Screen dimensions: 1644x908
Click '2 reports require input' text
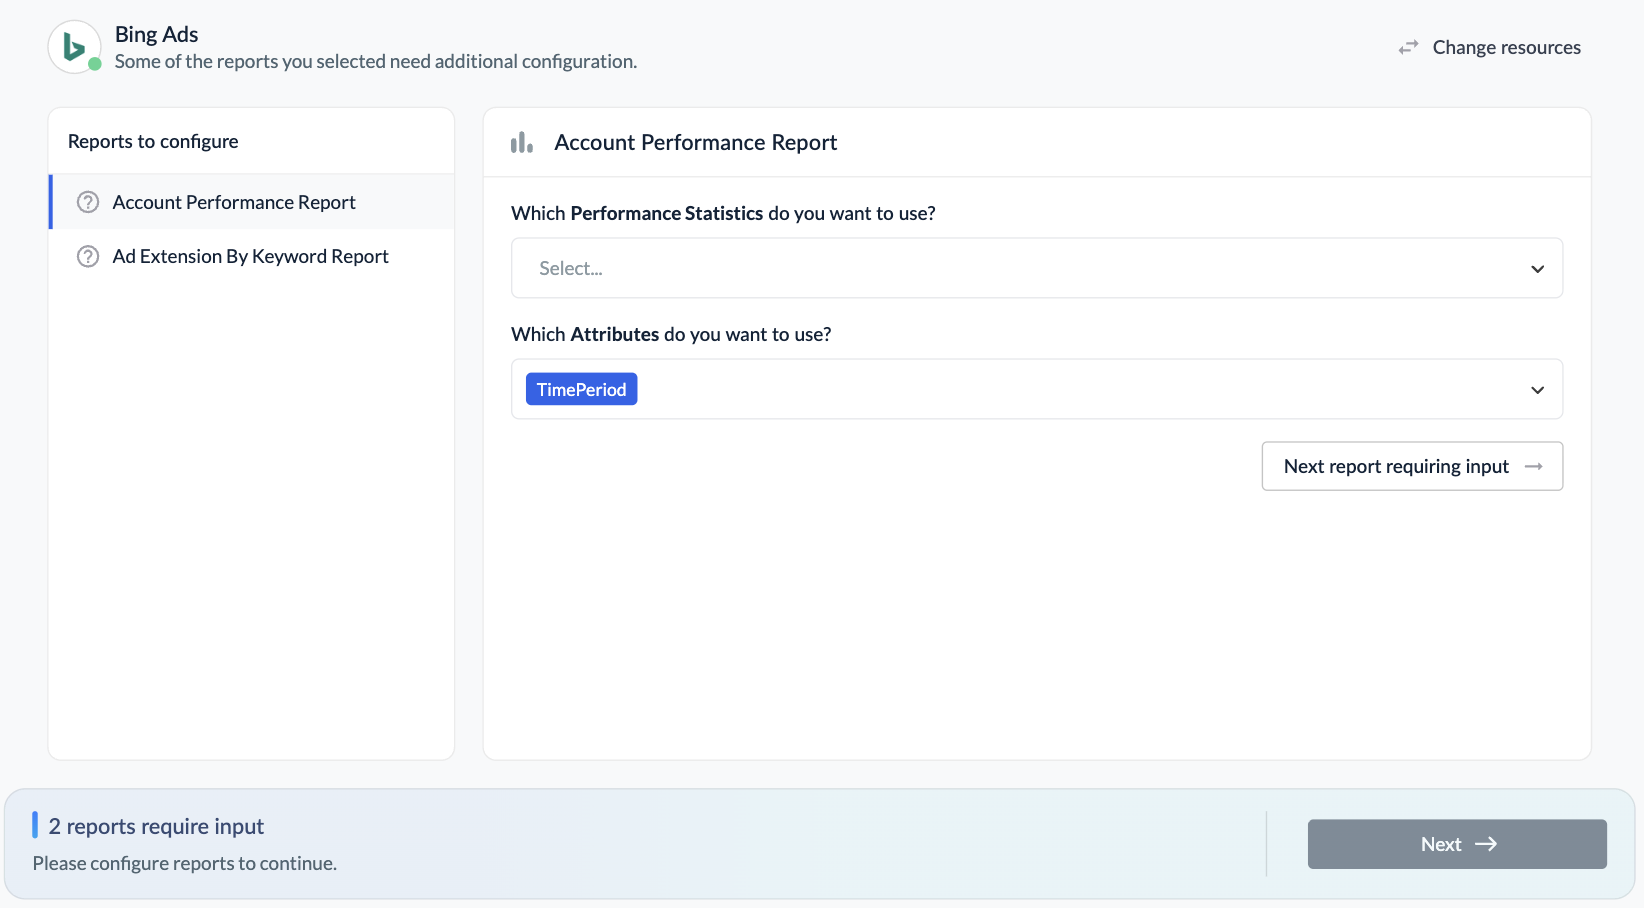[156, 826]
